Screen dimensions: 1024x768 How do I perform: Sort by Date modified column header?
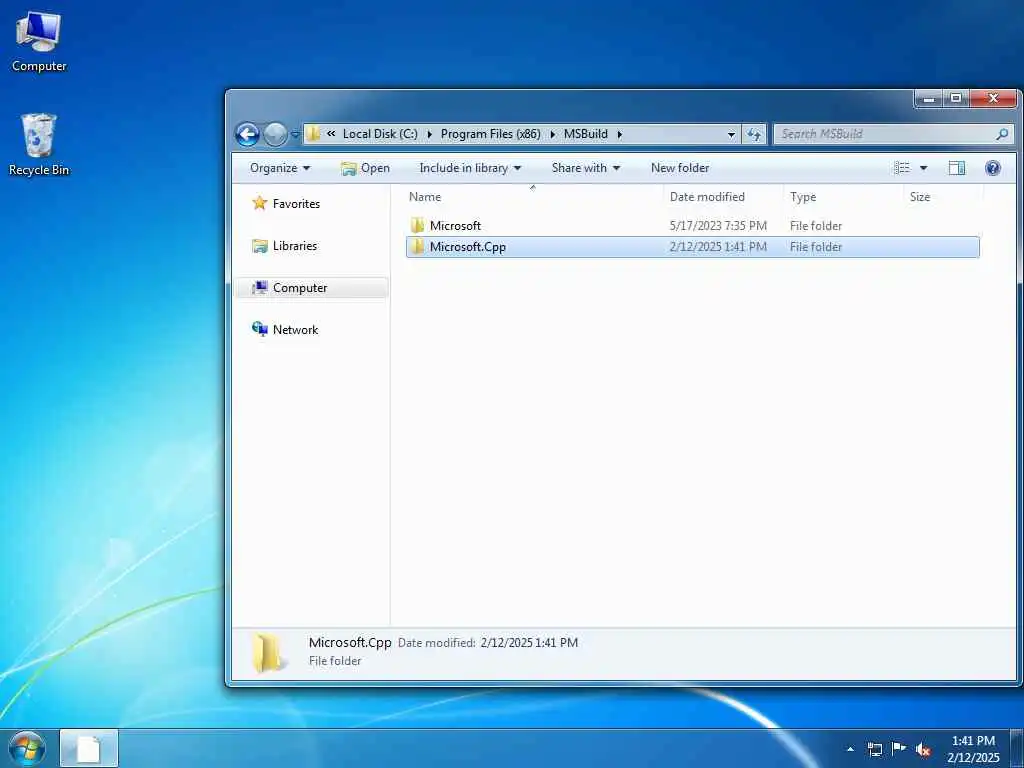point(724,197)
